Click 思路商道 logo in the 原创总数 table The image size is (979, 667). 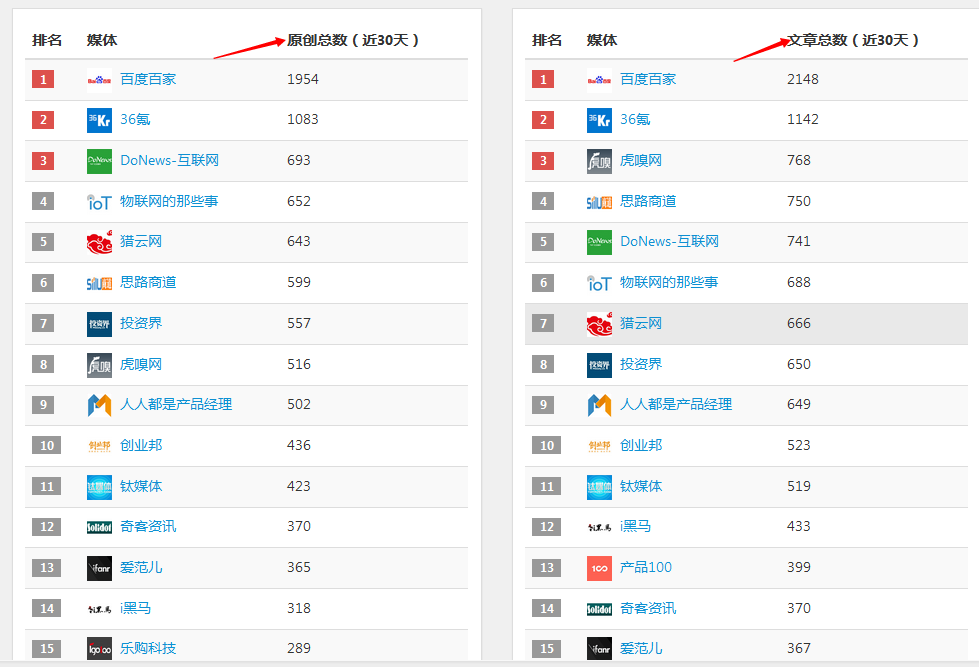(99, 284)
